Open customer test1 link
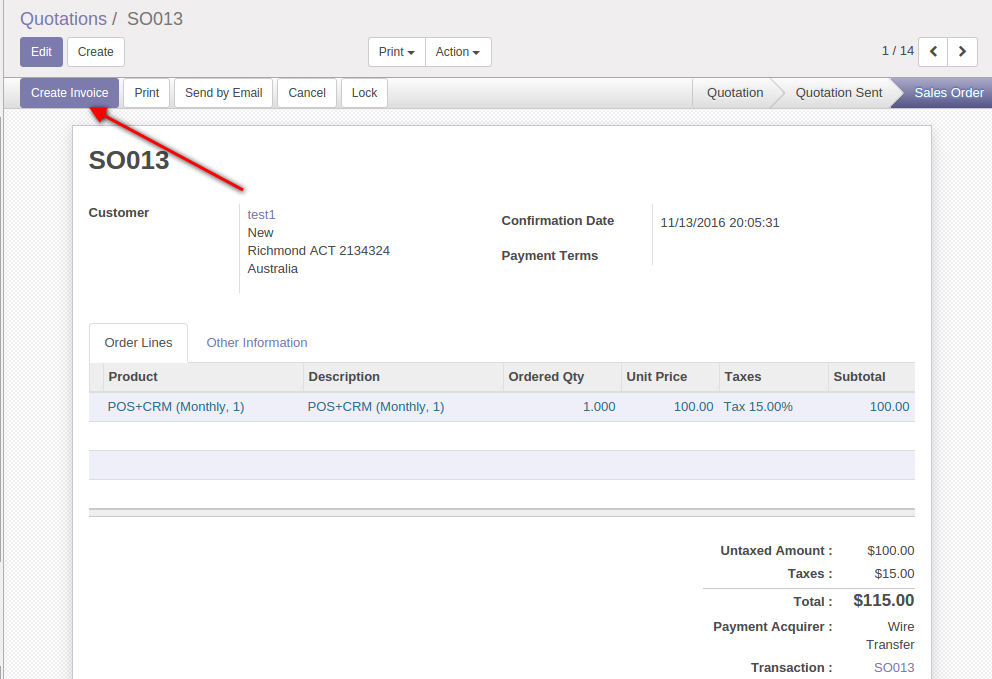The width and height of the screenshot is (992, 679). point(261,214)
